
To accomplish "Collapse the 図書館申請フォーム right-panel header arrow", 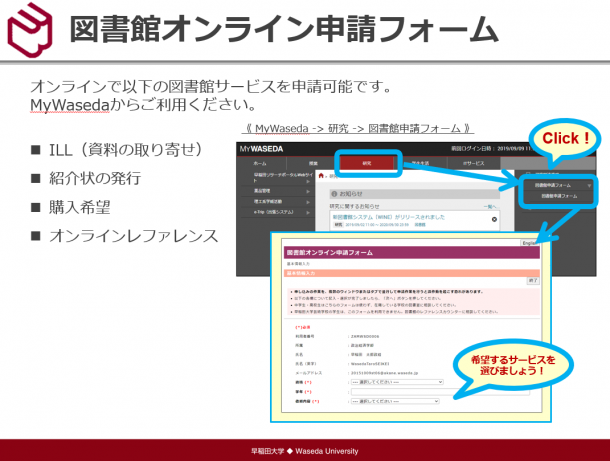I will [589, 186].
